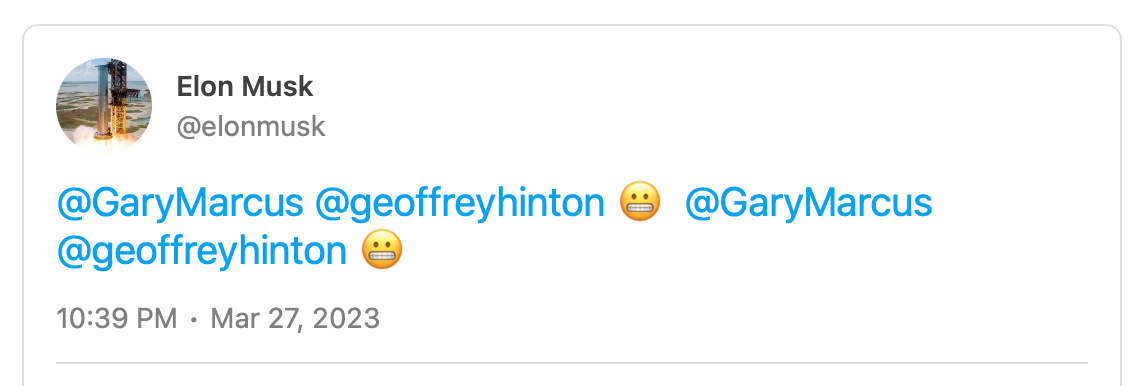Image resolution: width=1144 pixels, height=386 pixels.
Task: Click the horizontal divider below the timestamp
Action: click(572, 362)
